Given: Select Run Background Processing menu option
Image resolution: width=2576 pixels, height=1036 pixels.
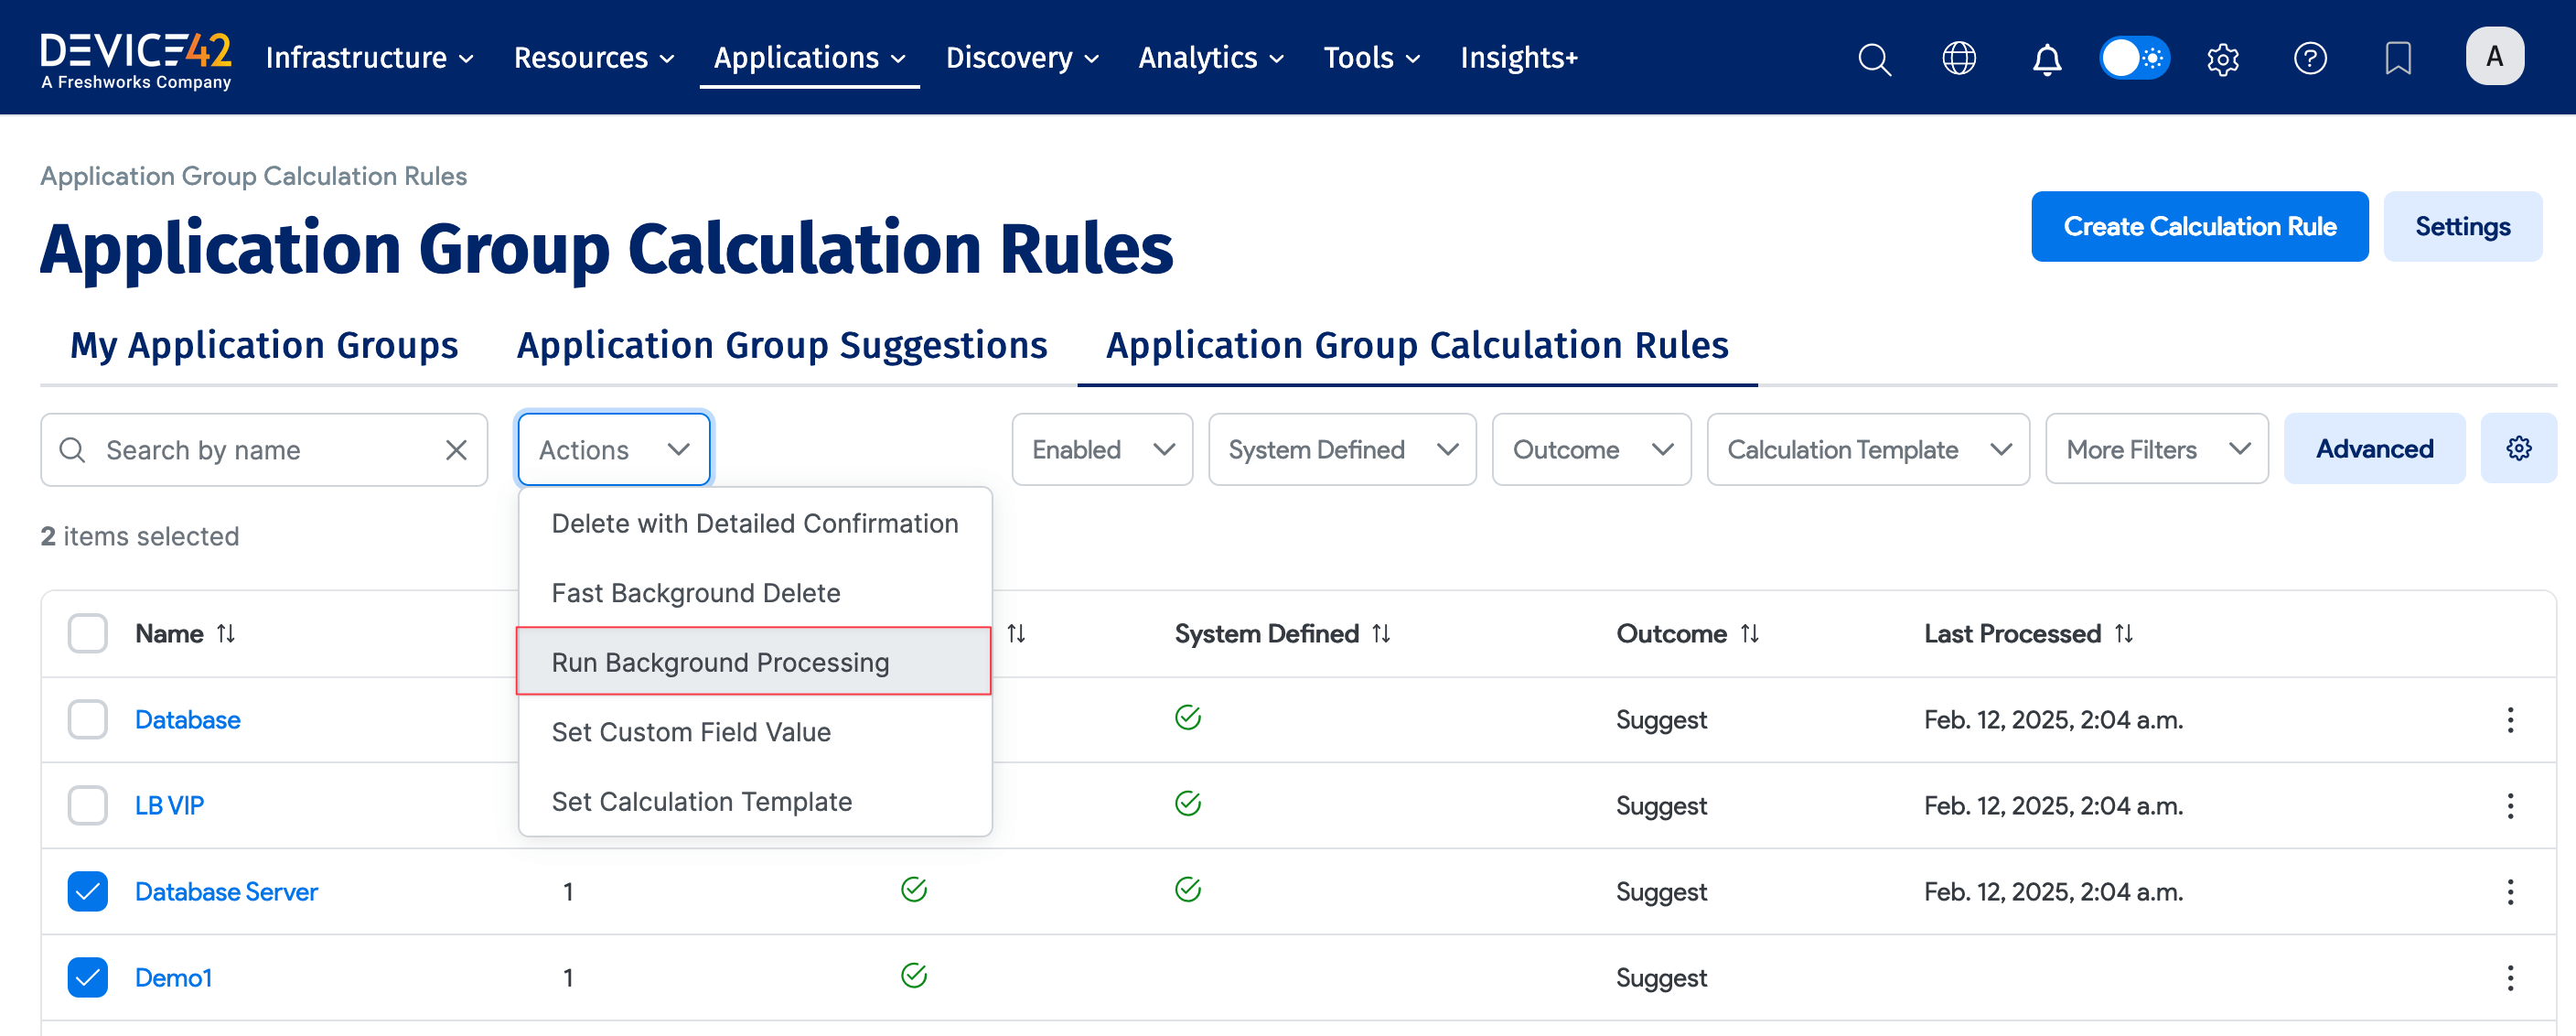Looking at the screenshot, I should point(720,662).
